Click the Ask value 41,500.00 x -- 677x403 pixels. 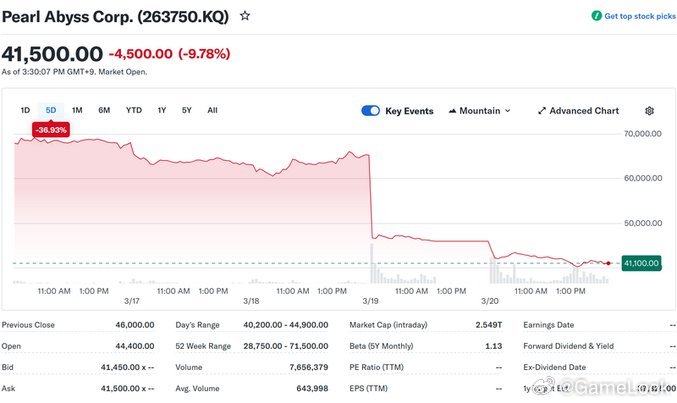pos(127,388)
